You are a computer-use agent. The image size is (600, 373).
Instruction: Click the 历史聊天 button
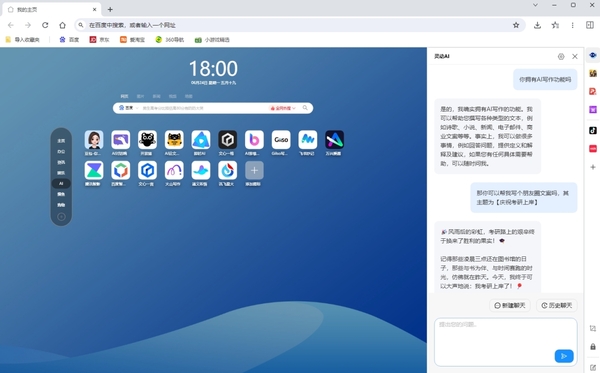point(556,305)
